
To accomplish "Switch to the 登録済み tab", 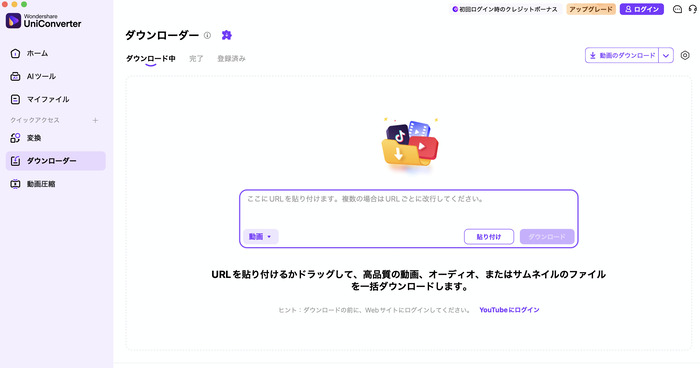I will coord(231,59).
